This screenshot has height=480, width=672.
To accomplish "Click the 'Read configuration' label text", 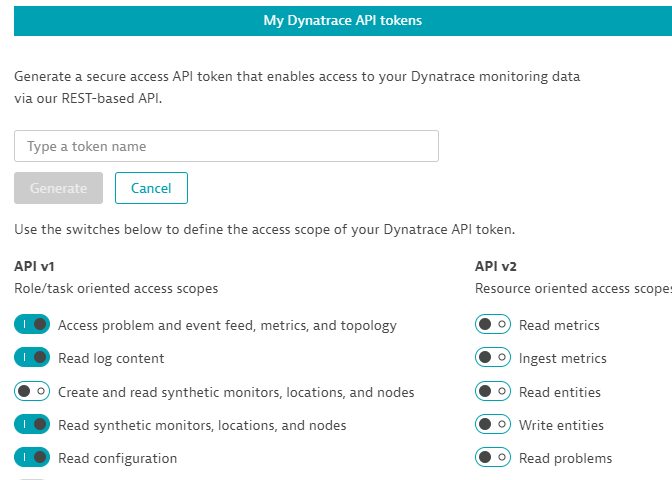I will point(117,458).
